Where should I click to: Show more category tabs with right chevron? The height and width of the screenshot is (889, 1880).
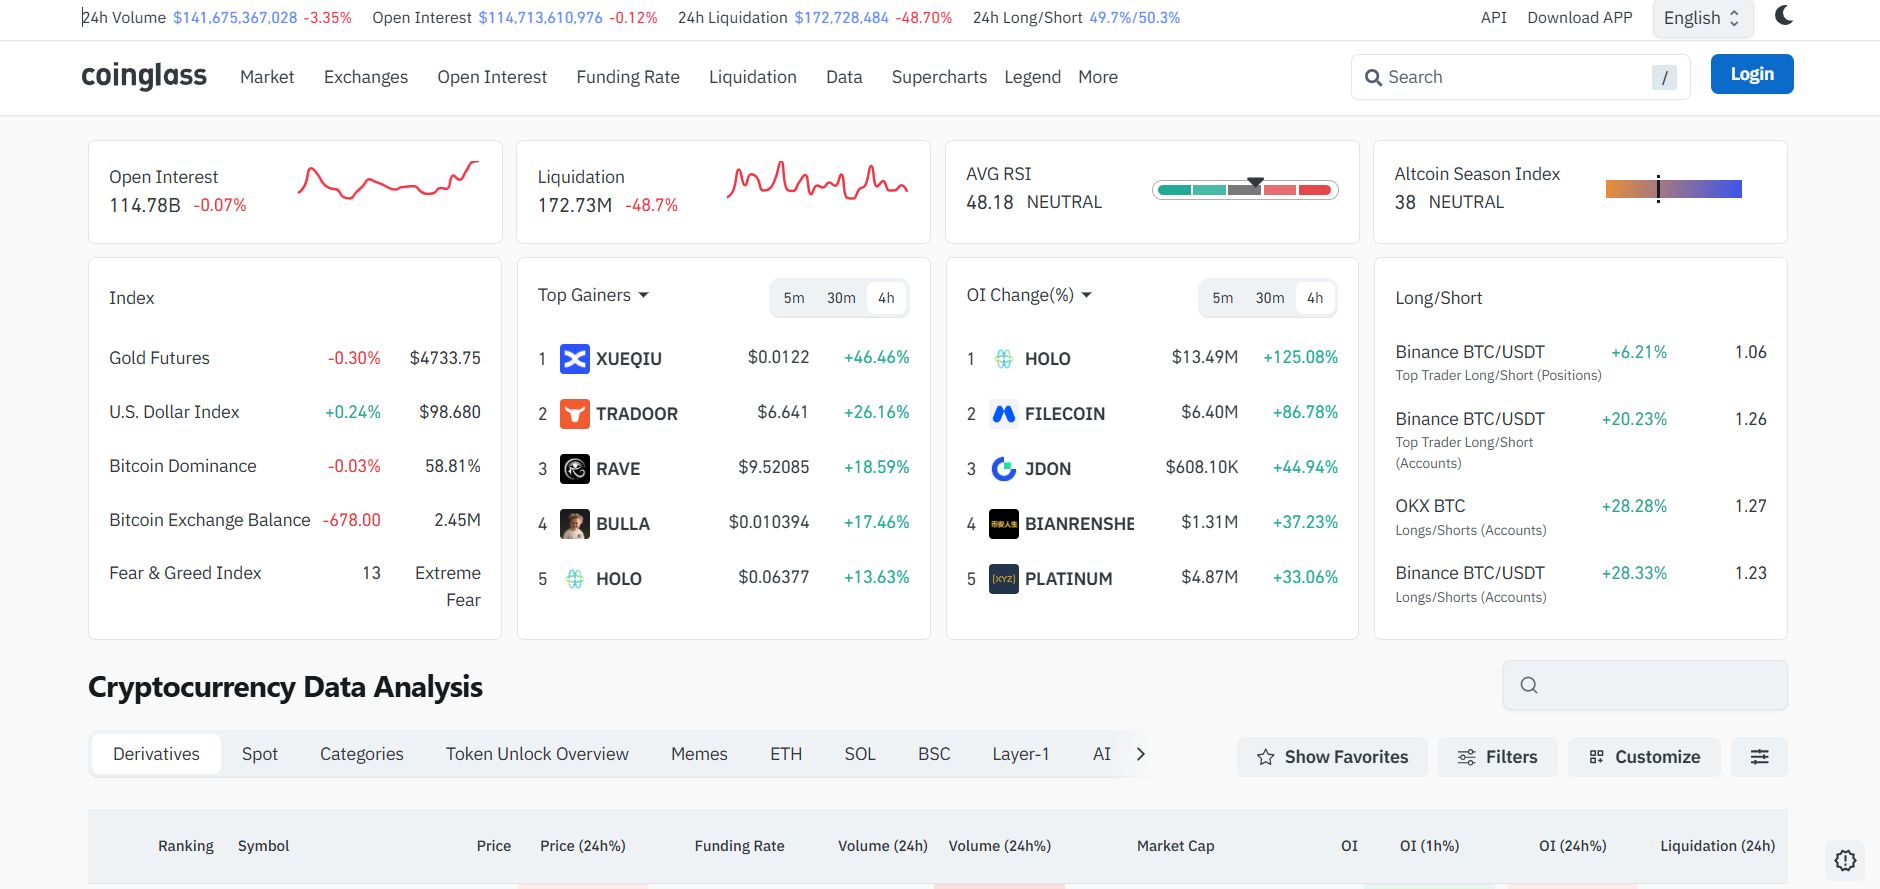(x=1141, y=754)
